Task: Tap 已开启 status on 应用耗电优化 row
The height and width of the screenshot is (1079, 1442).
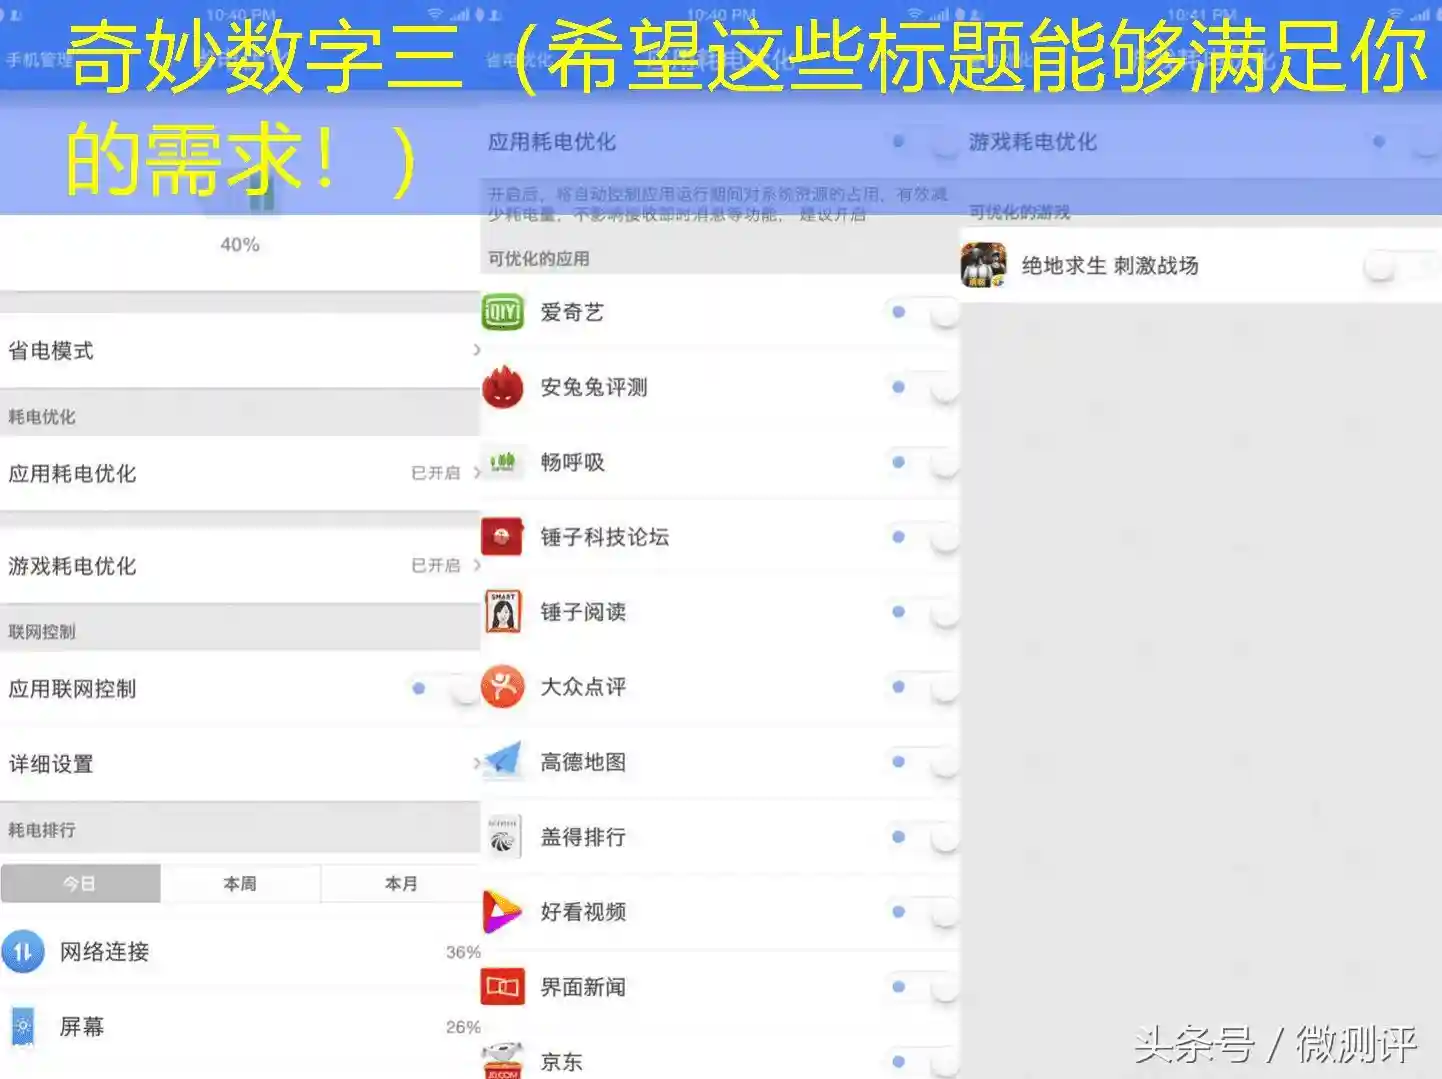Action: click(x=436, y=473)
